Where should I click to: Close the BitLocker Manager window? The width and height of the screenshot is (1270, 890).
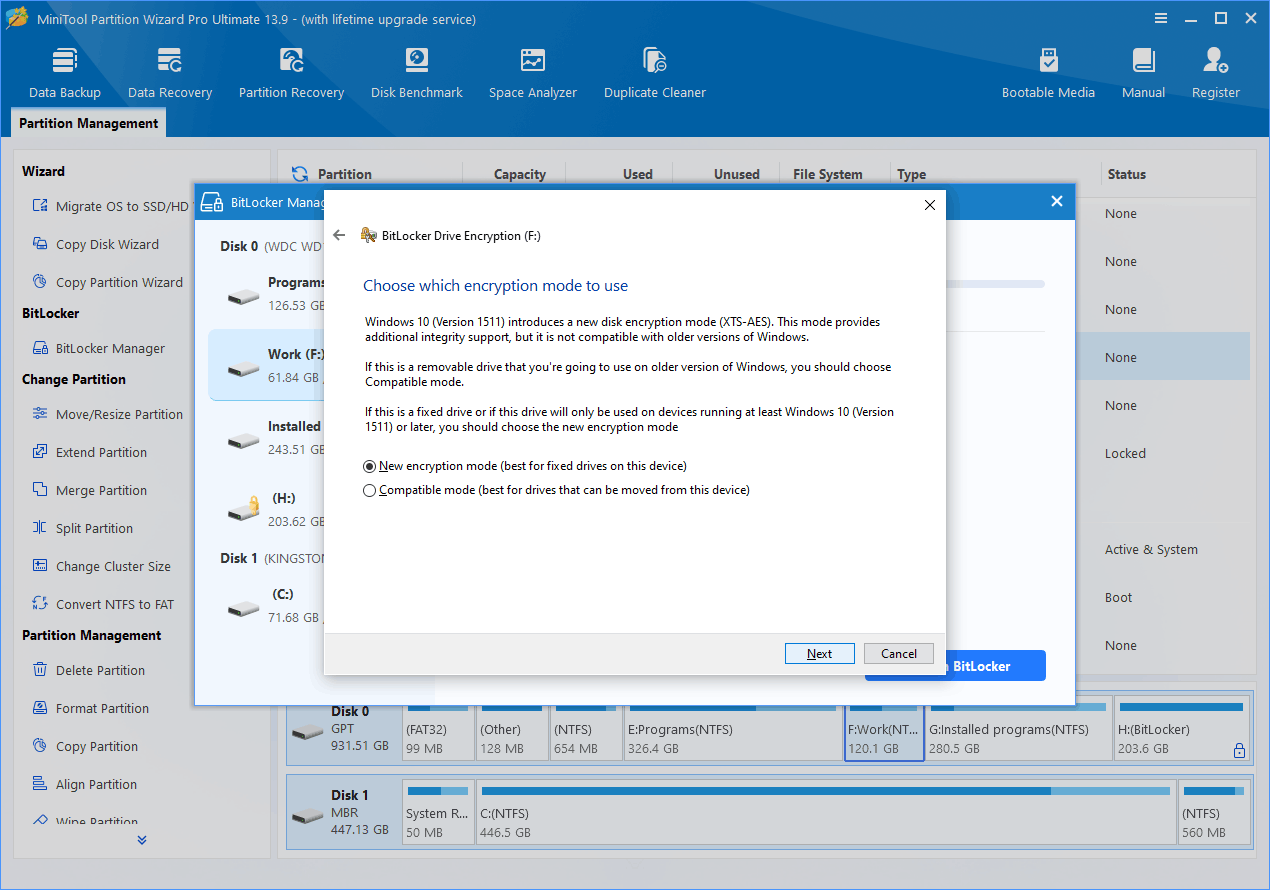tap(1056, 201)
